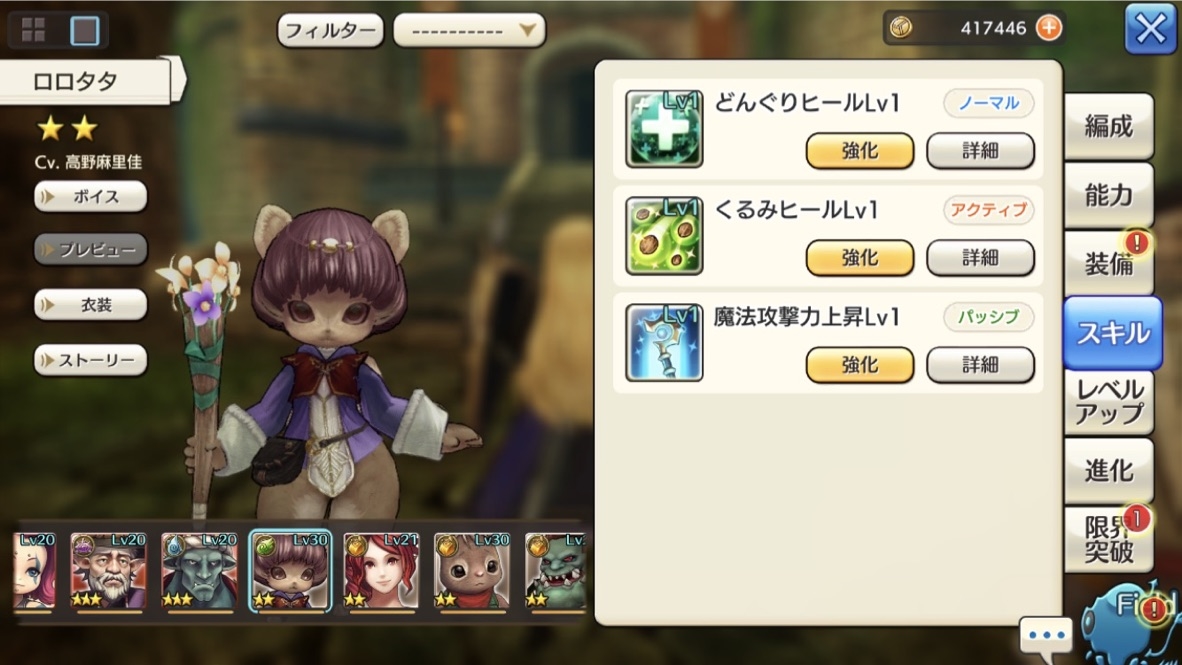This screenshot has height=665, width=1182.
Task: Open the どんぐりヒール skill icon
Action: [x=664, y=129]
